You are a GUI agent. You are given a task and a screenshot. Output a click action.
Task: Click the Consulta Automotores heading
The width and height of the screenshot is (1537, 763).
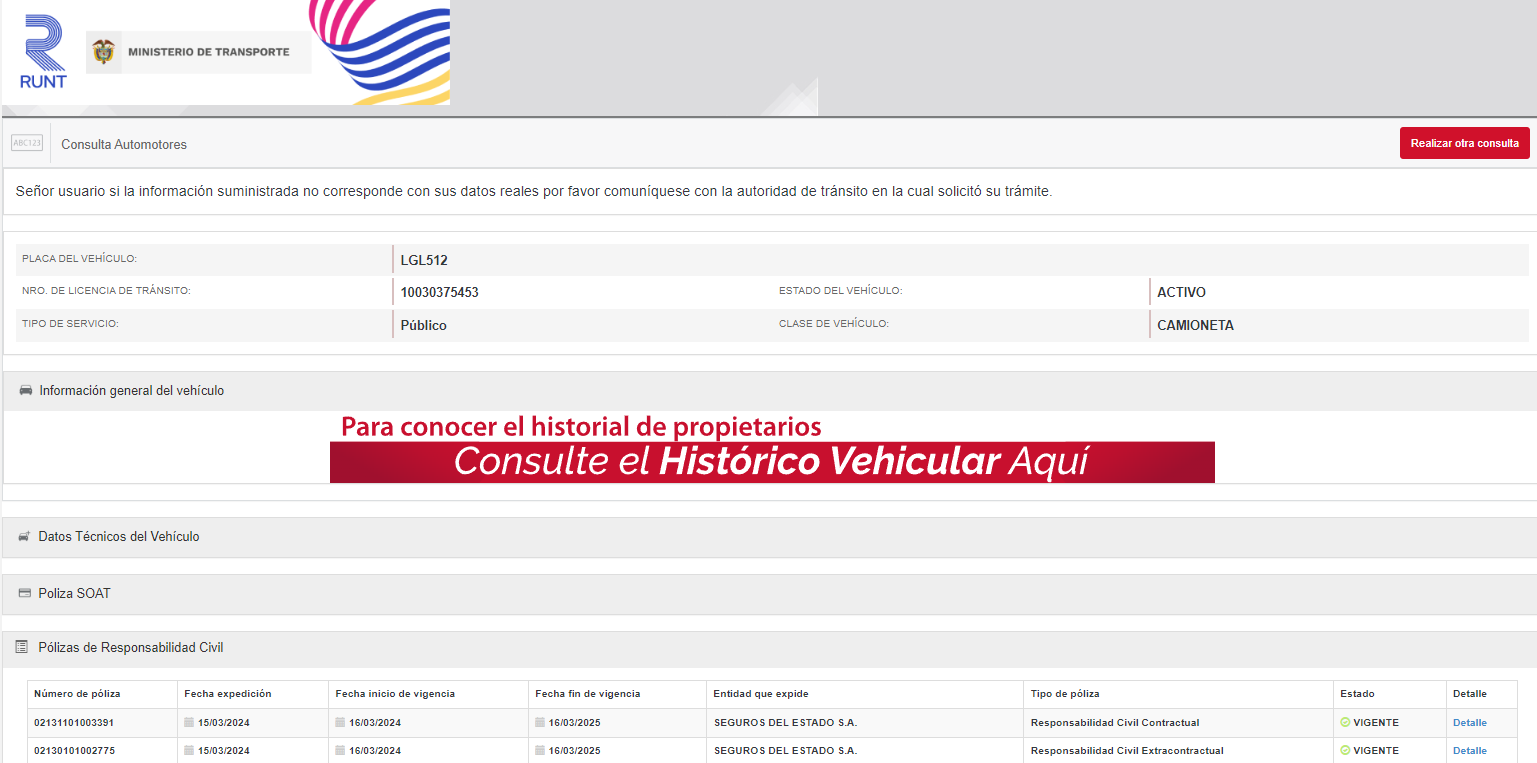tap(124, 144)
